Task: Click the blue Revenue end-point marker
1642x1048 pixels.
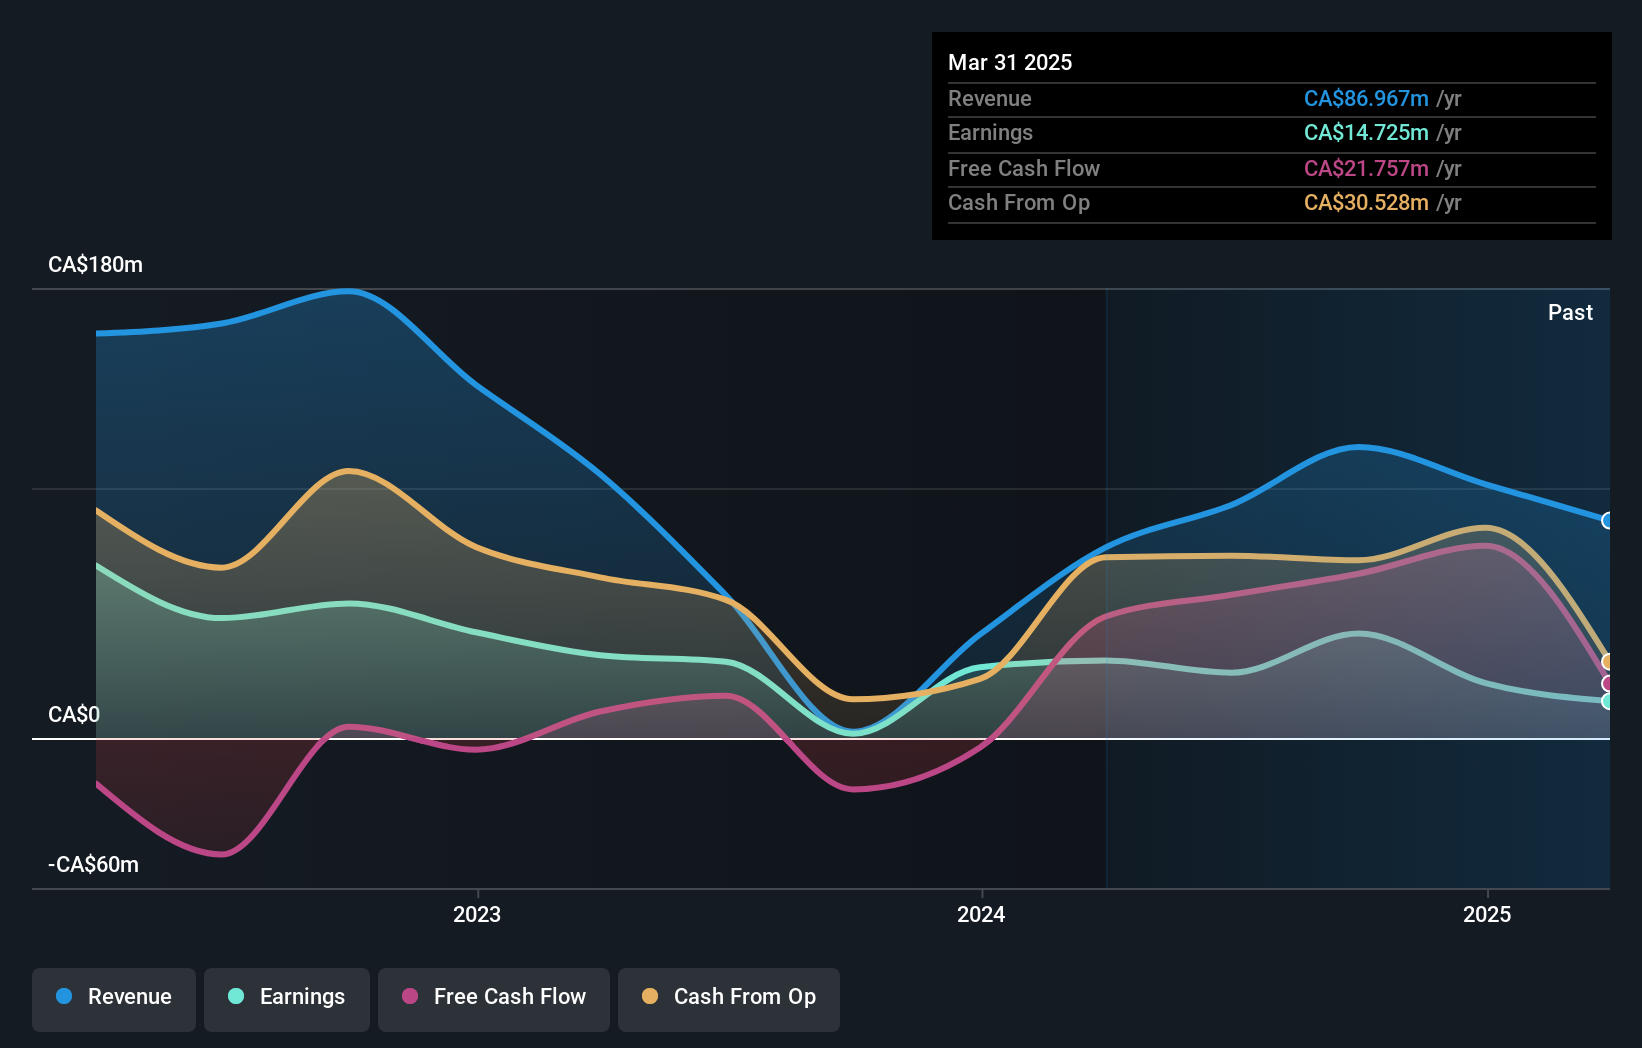Action: click(x=1608, y=520)
